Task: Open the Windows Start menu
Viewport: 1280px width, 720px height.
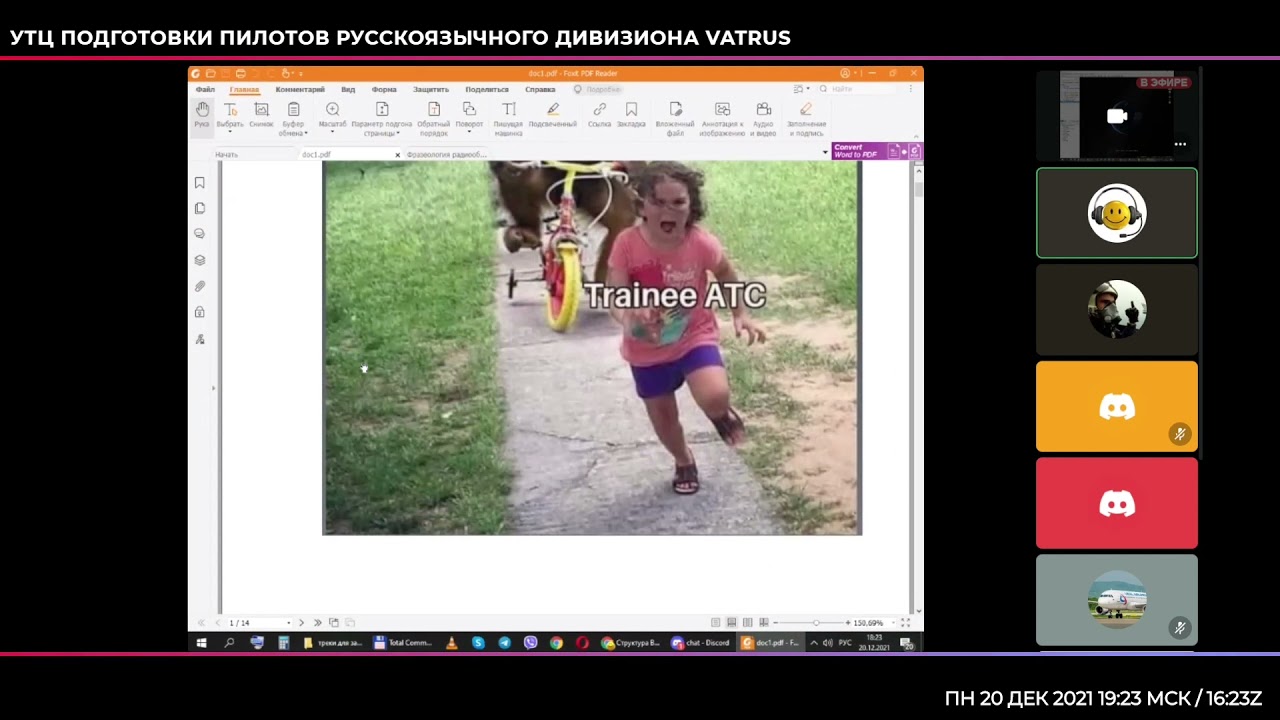Action: coord(201,643)
